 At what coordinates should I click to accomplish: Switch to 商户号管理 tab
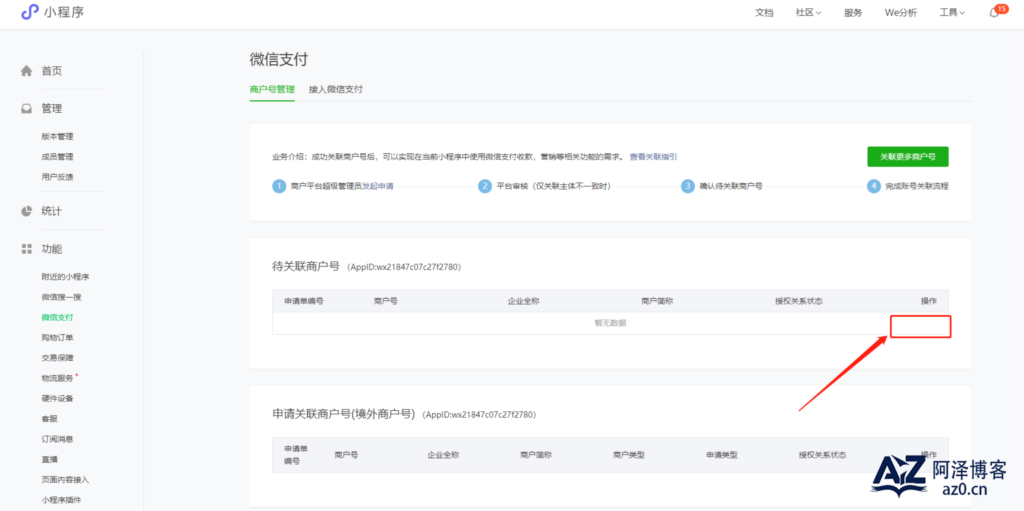[272, 90]
